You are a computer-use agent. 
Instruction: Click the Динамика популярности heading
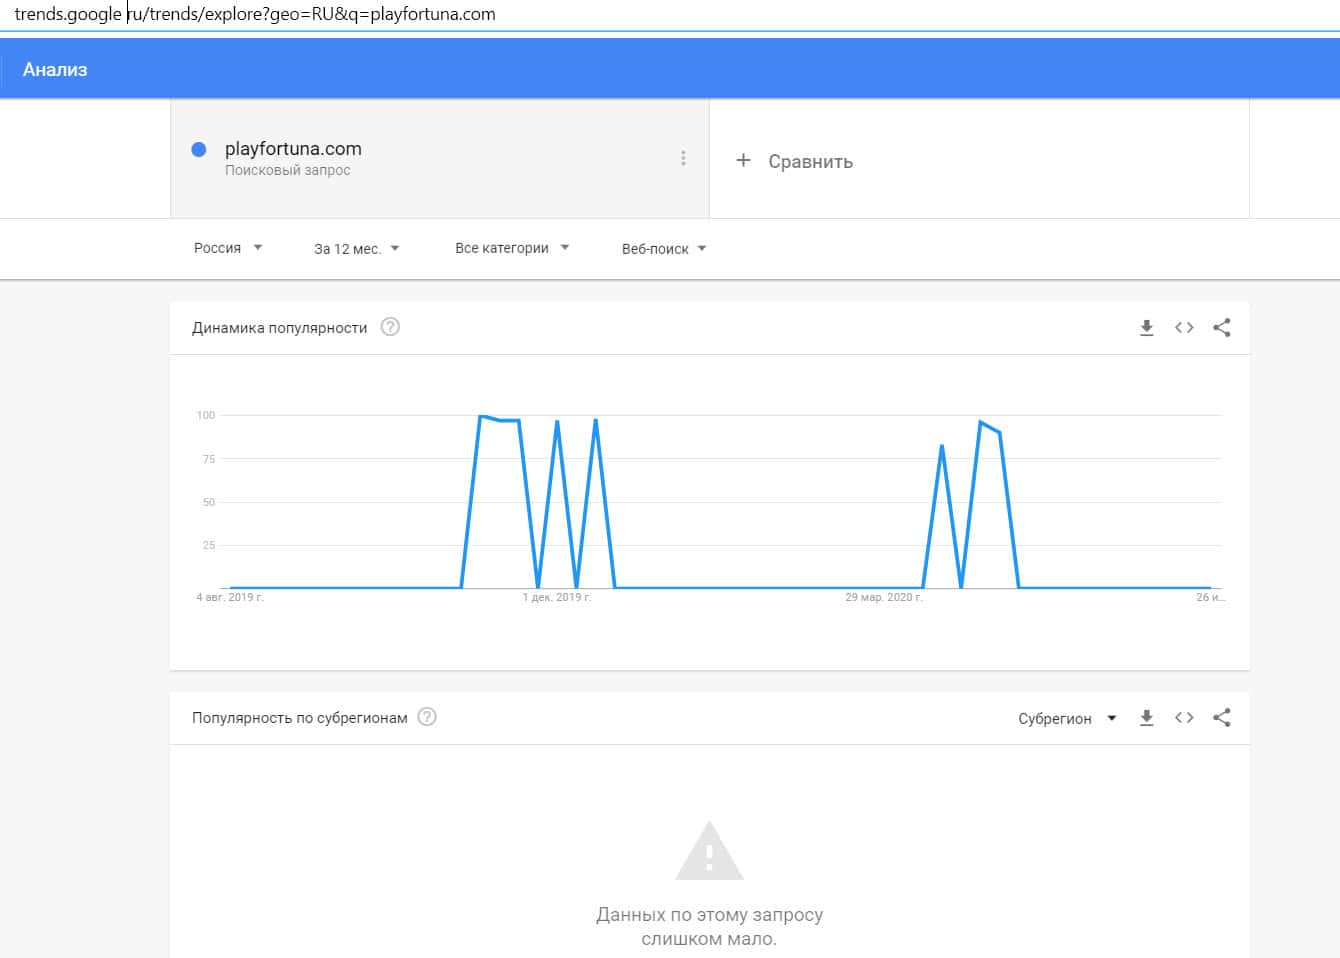click(x=280, y=328)
